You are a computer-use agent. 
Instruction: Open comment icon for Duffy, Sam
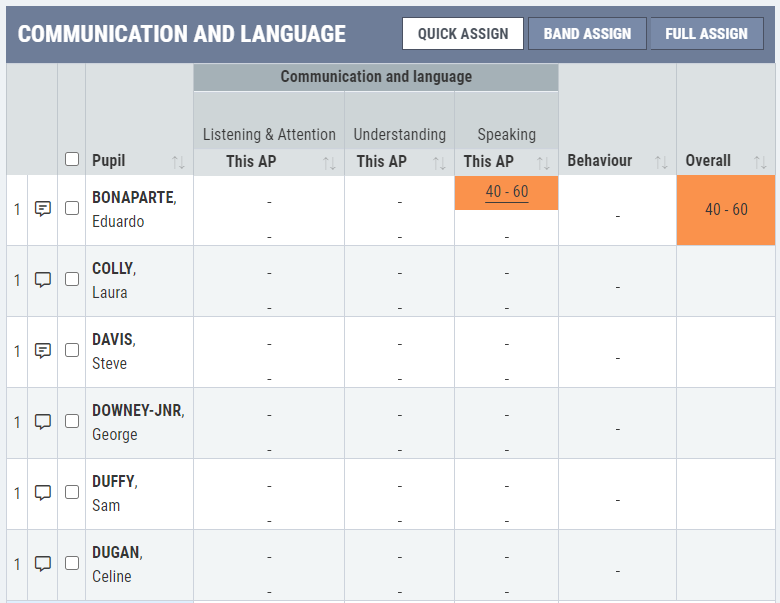[x=43, y=493]
